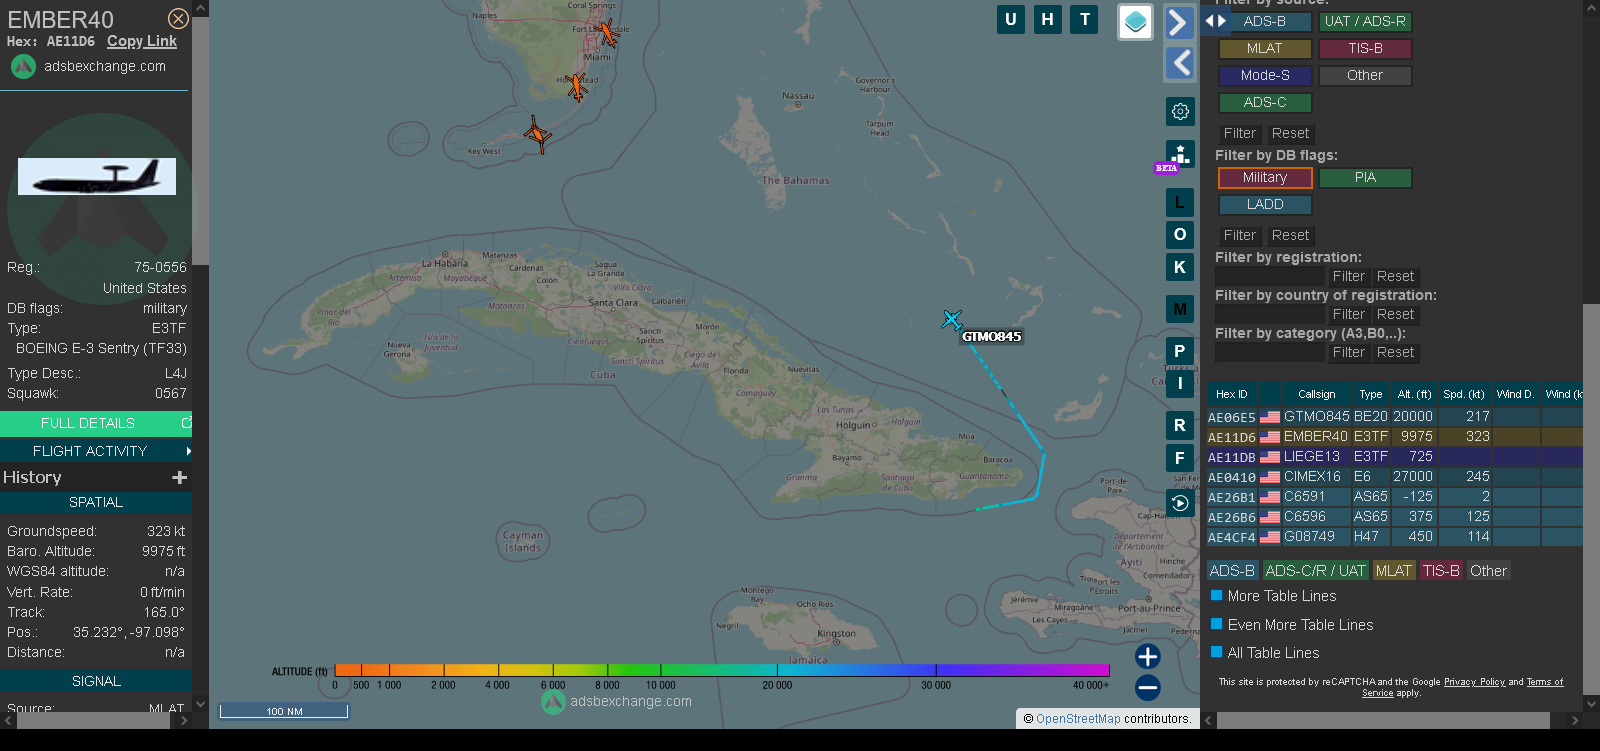The height and width of the screenshot is (751, 1600).
Task: Select orange aircraft near Homestead
Action: (x=576, y=87)
